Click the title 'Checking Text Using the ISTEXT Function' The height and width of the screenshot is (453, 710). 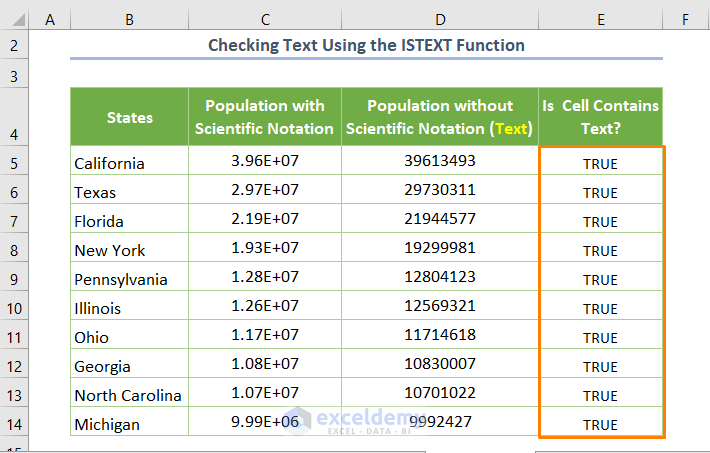[x=366, y=45]
